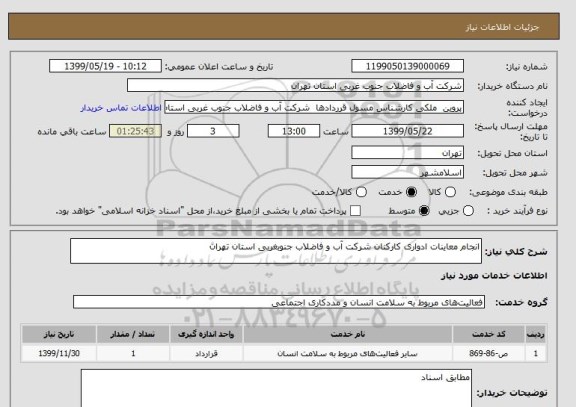Open the اطلاعات تماس خریدار link
576x407 pixels.
point(121,108)
